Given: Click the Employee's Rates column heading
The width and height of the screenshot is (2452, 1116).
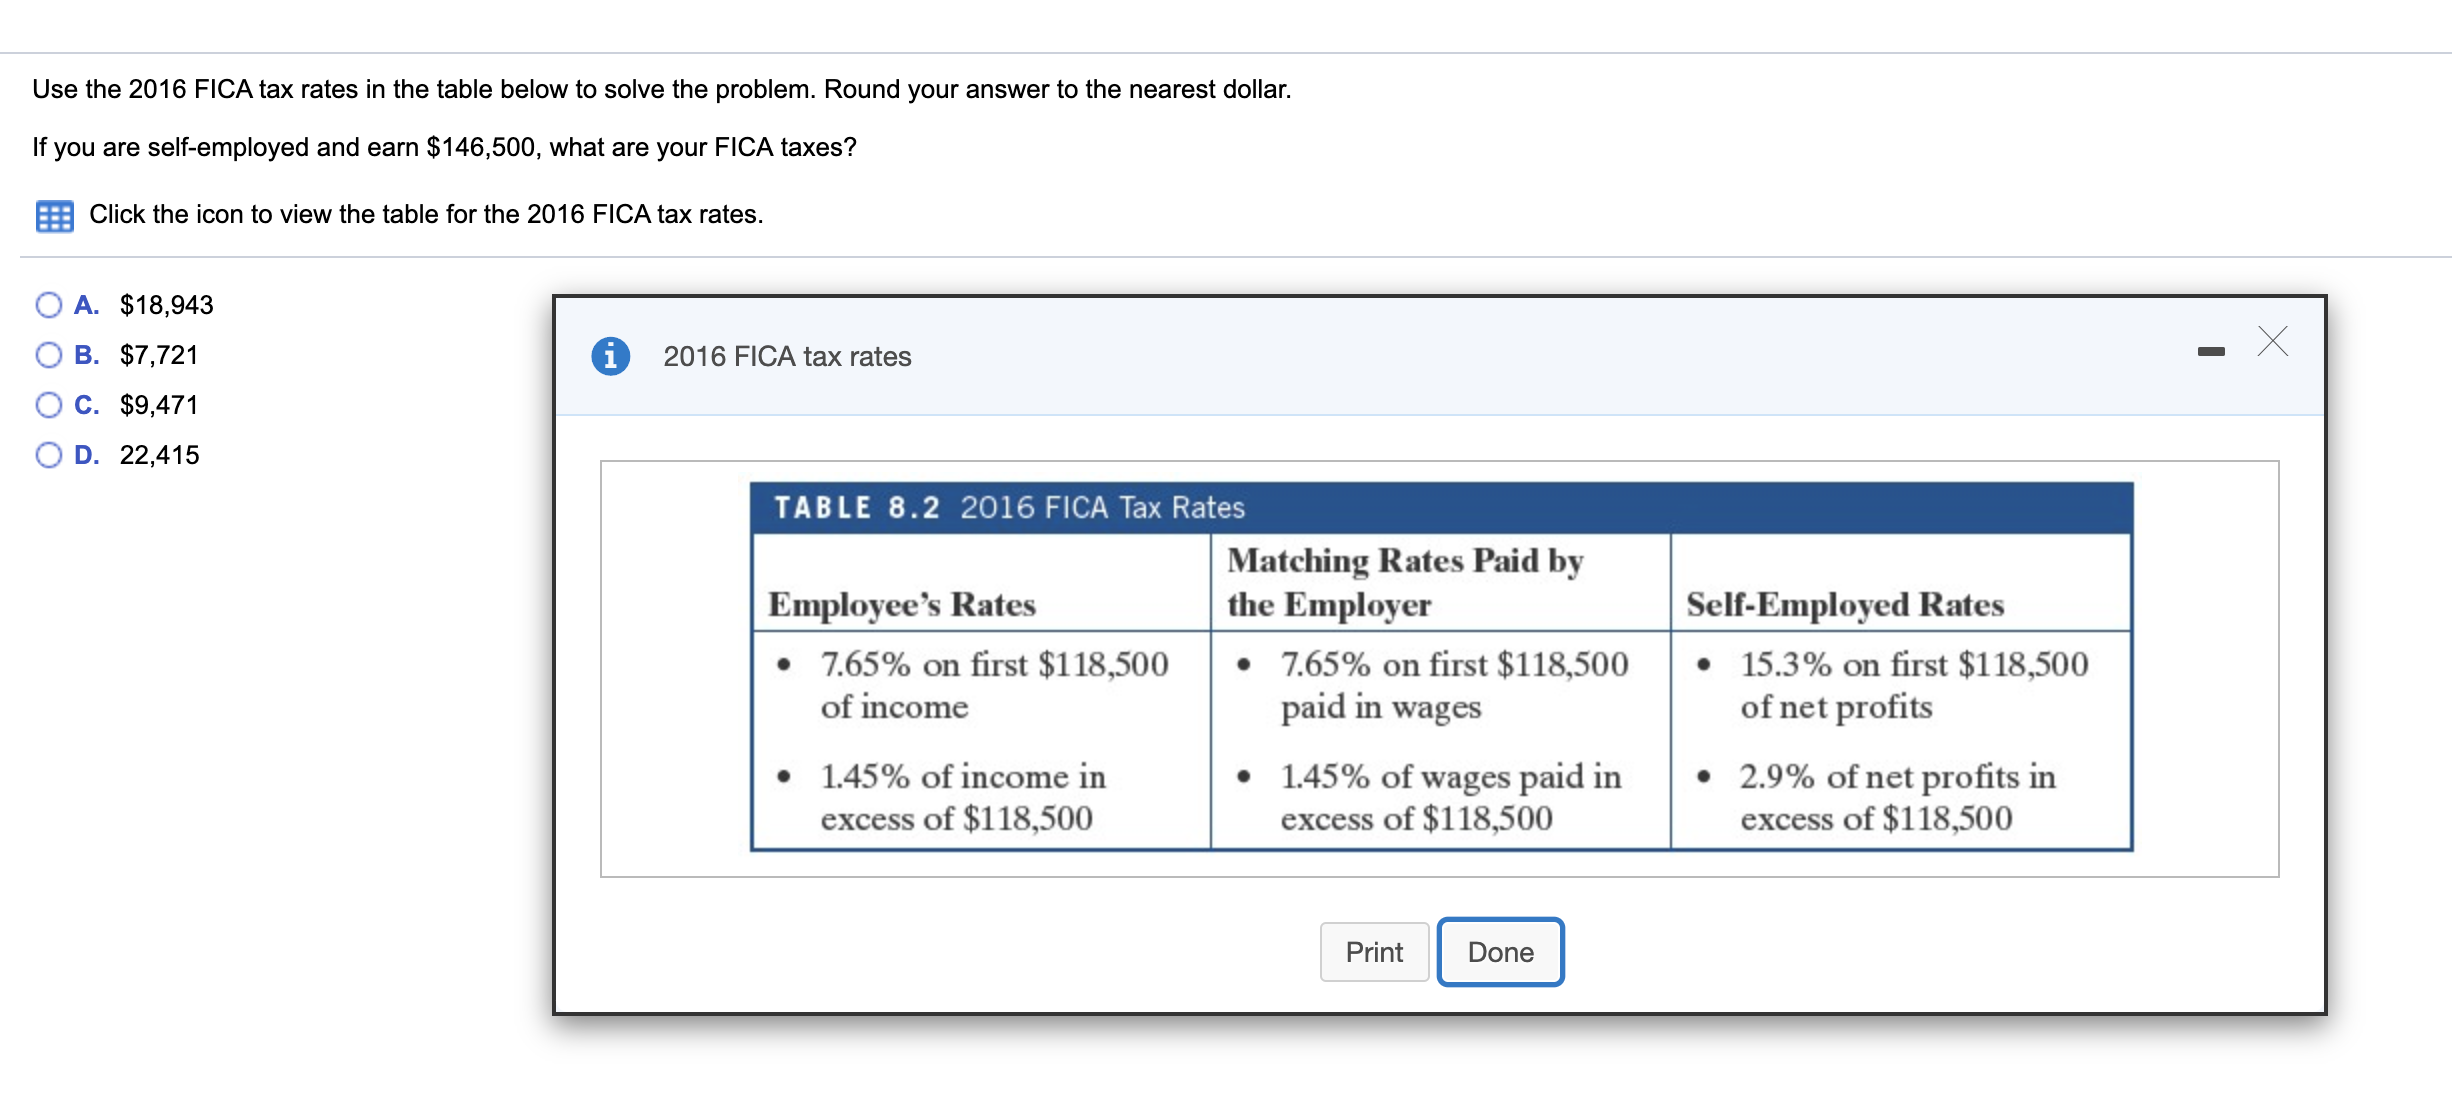Looking at the screenshot, I should (900, 603).
